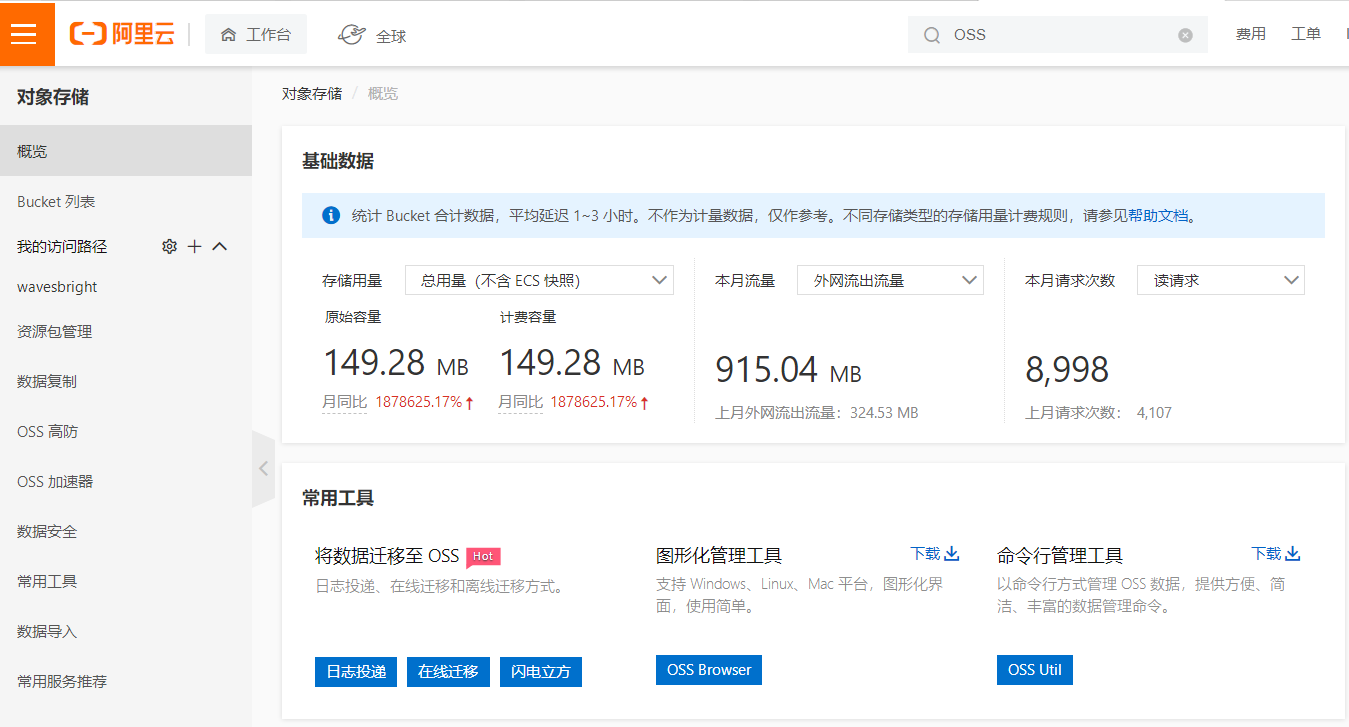Screen dimensions: 1349x727
Task: Click the Hot badge next to 将数据迁移至 OSS
Action: (x=483, y=556)
